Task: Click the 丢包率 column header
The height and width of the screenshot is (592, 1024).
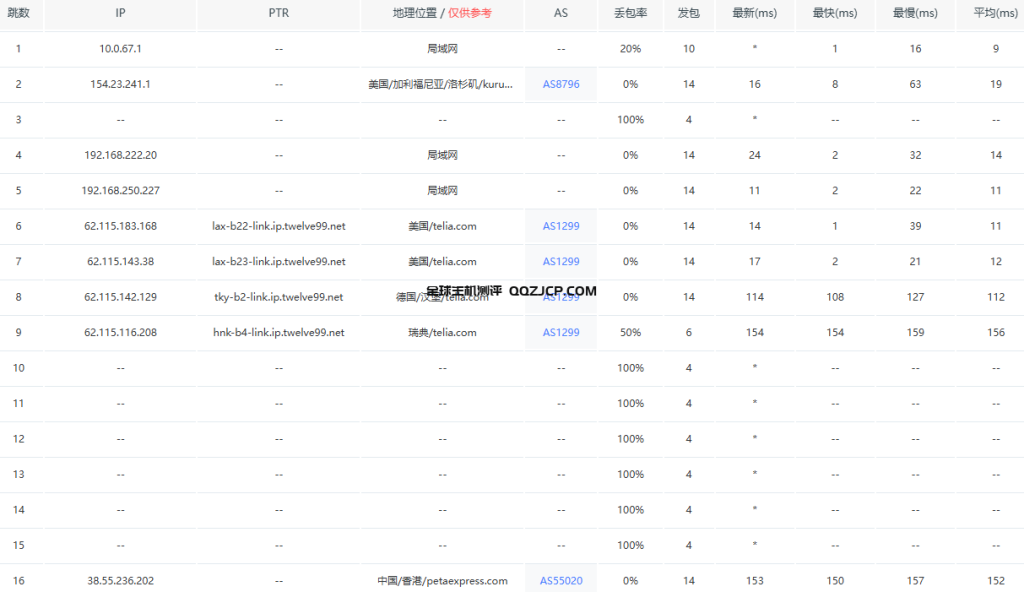Action: pos(631,13)
